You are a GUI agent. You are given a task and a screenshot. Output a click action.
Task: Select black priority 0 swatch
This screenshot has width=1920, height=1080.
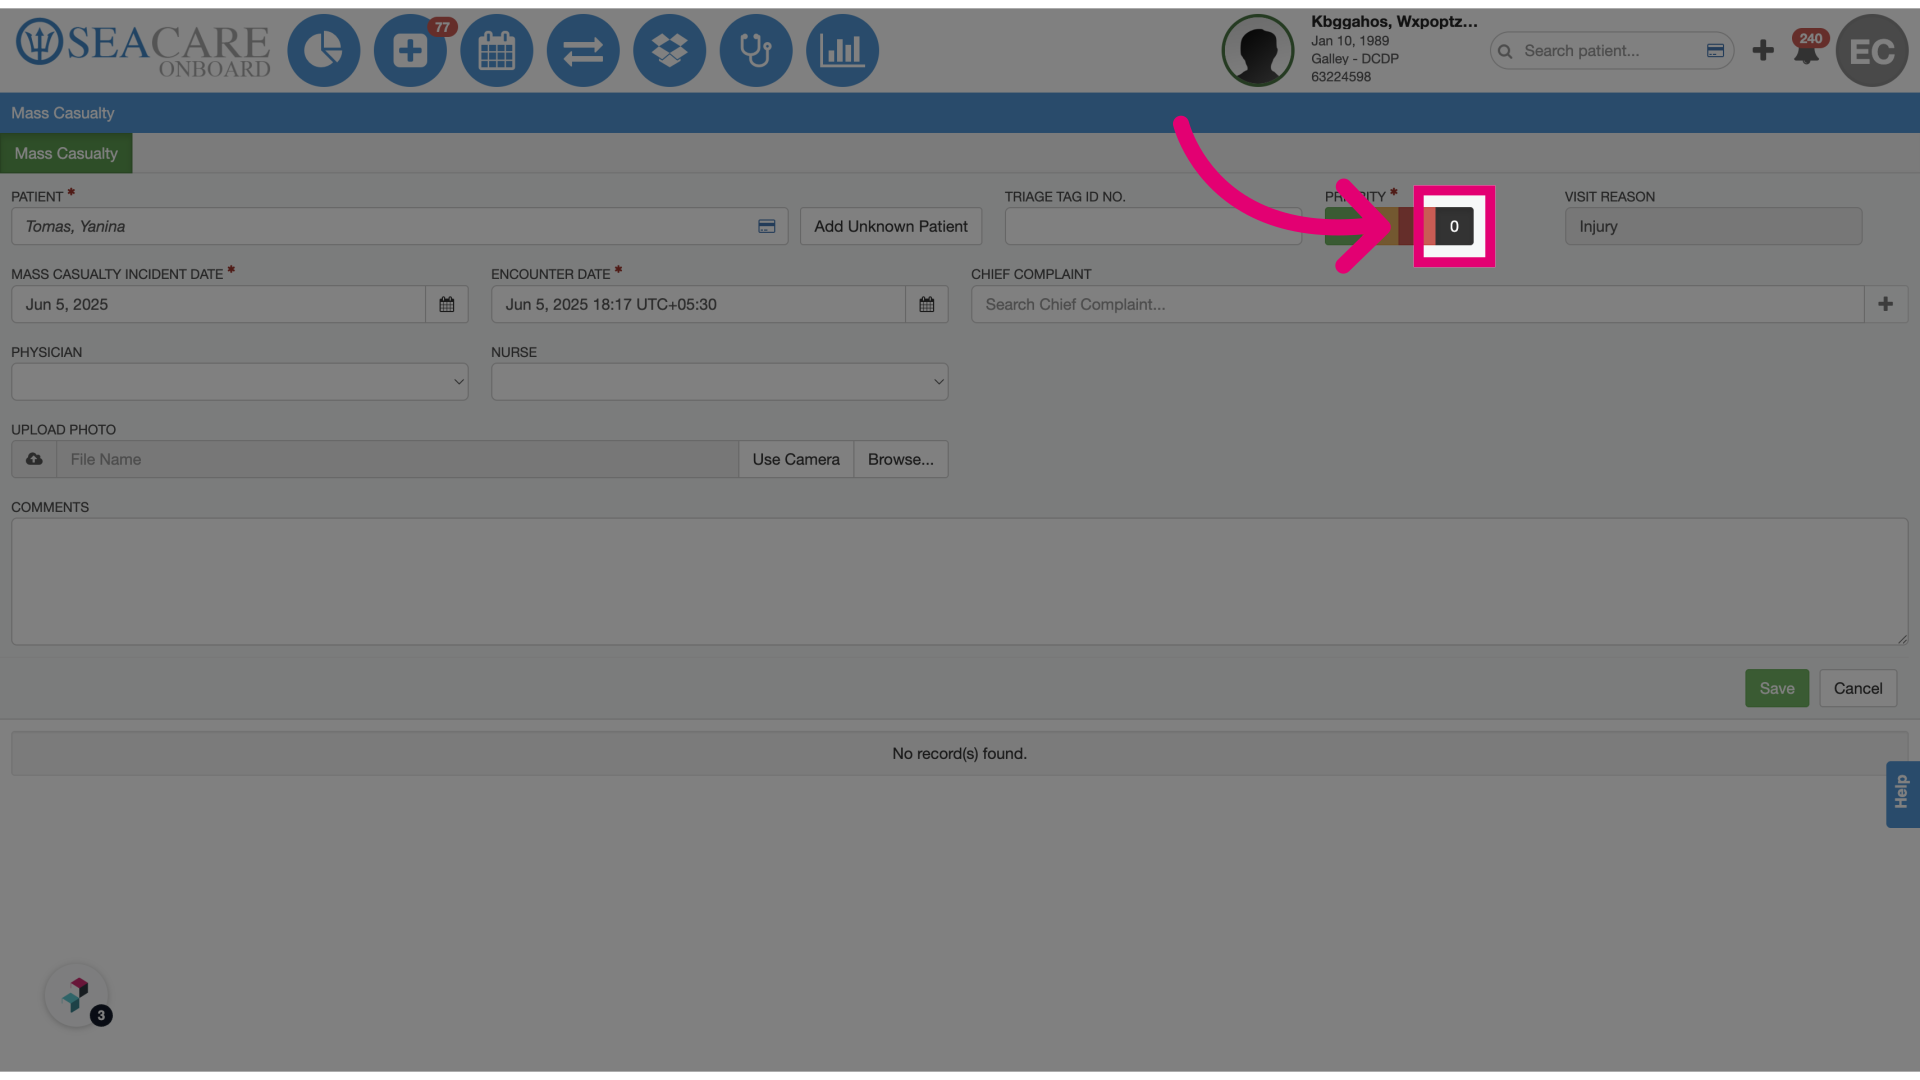click(1454, 226)
